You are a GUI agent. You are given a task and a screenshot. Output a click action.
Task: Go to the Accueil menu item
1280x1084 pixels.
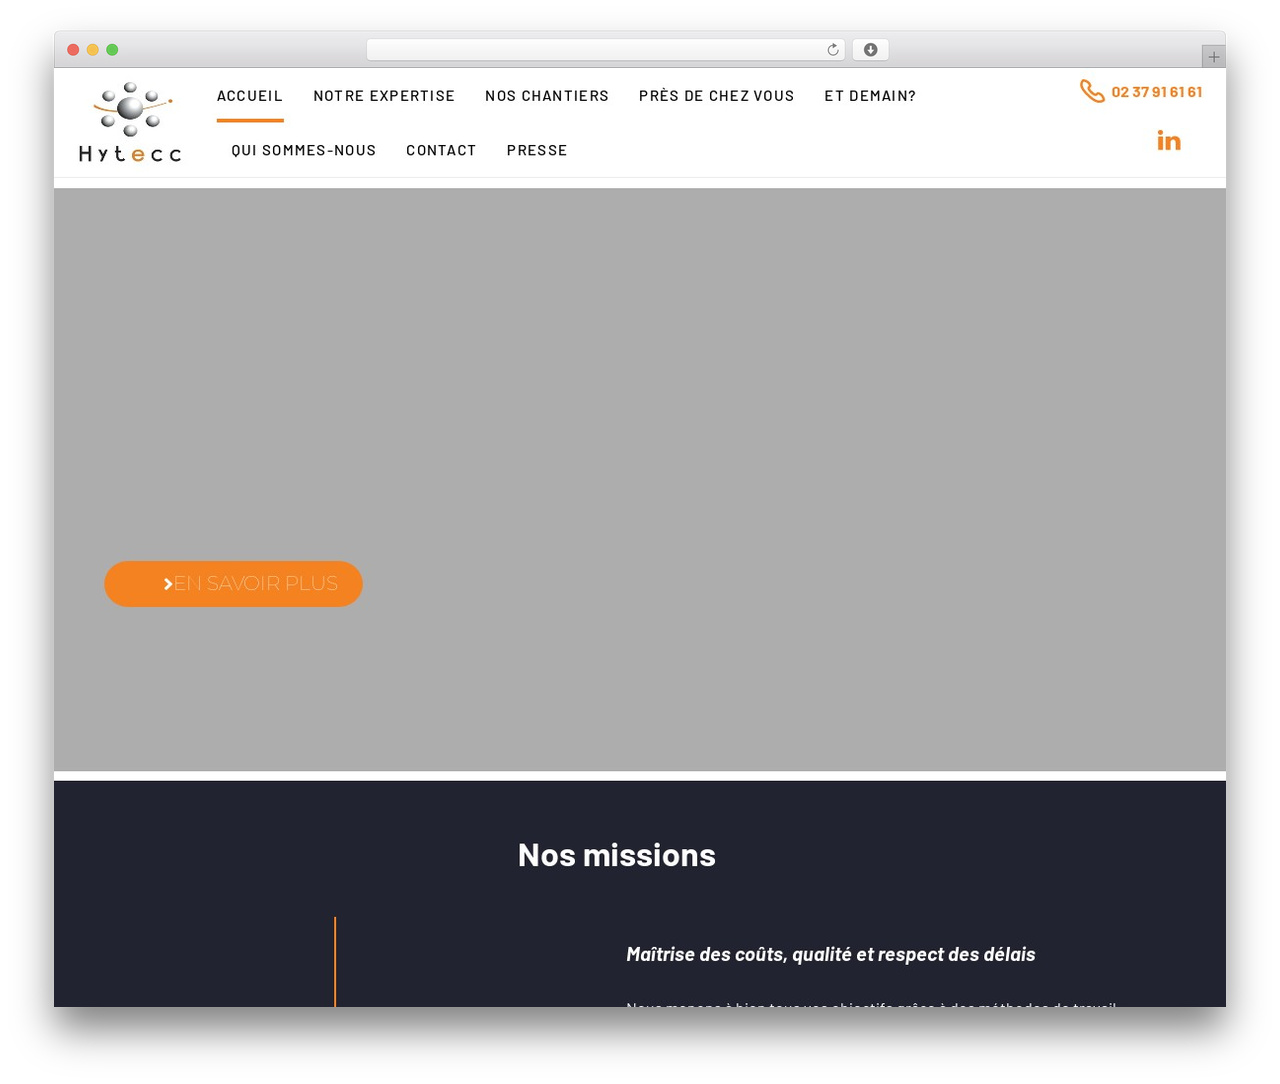pyautogui.click(x=250, y=96)
